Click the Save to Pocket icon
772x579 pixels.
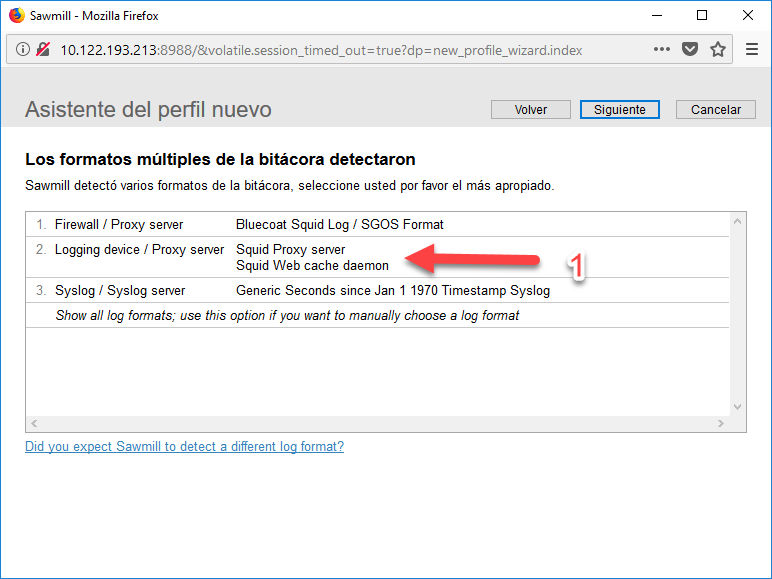(690, 49)
